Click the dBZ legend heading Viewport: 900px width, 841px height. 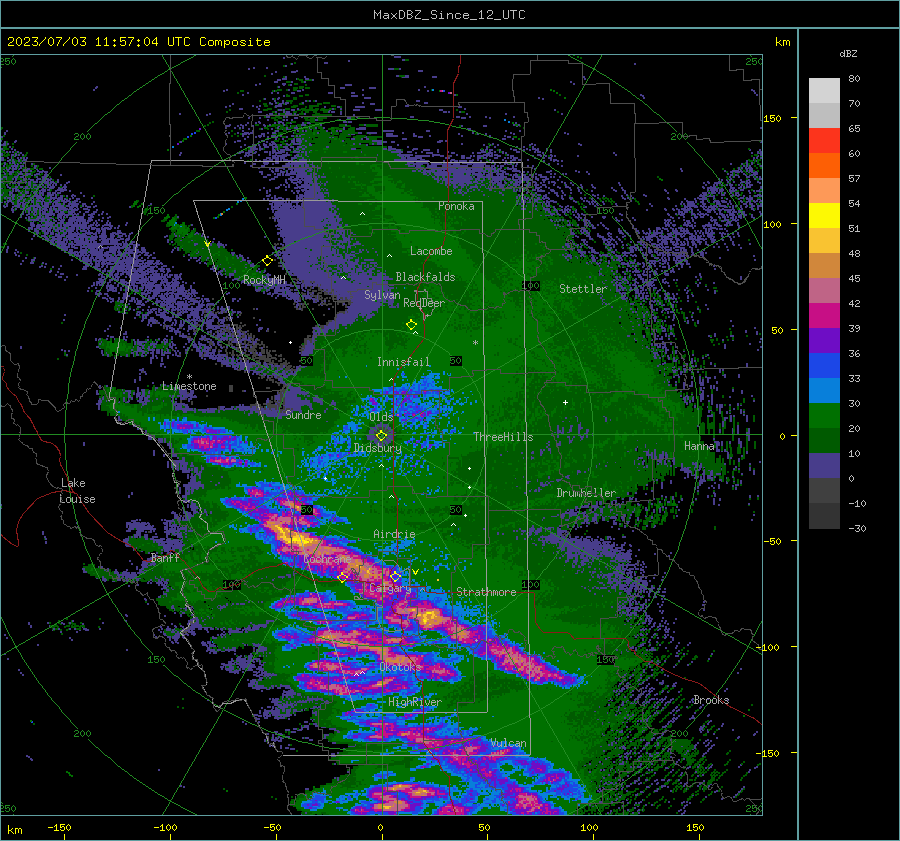click(848, 53)
